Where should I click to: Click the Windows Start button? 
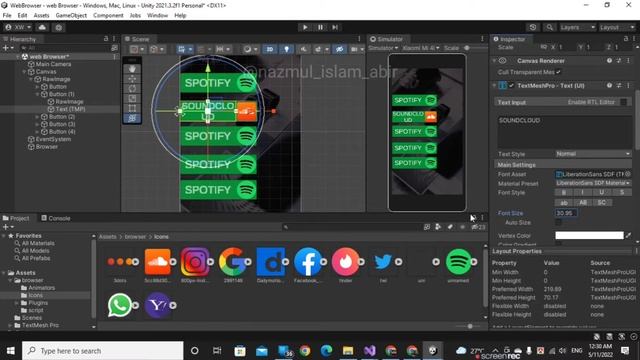pyautogui.click(x=11, y=351)
